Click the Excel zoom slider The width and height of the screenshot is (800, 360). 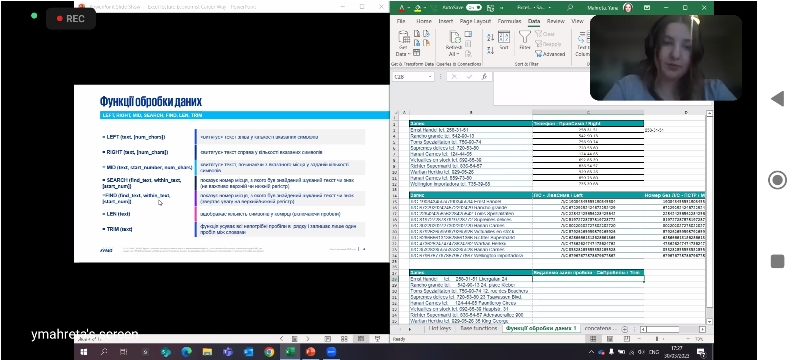[663, 339]
